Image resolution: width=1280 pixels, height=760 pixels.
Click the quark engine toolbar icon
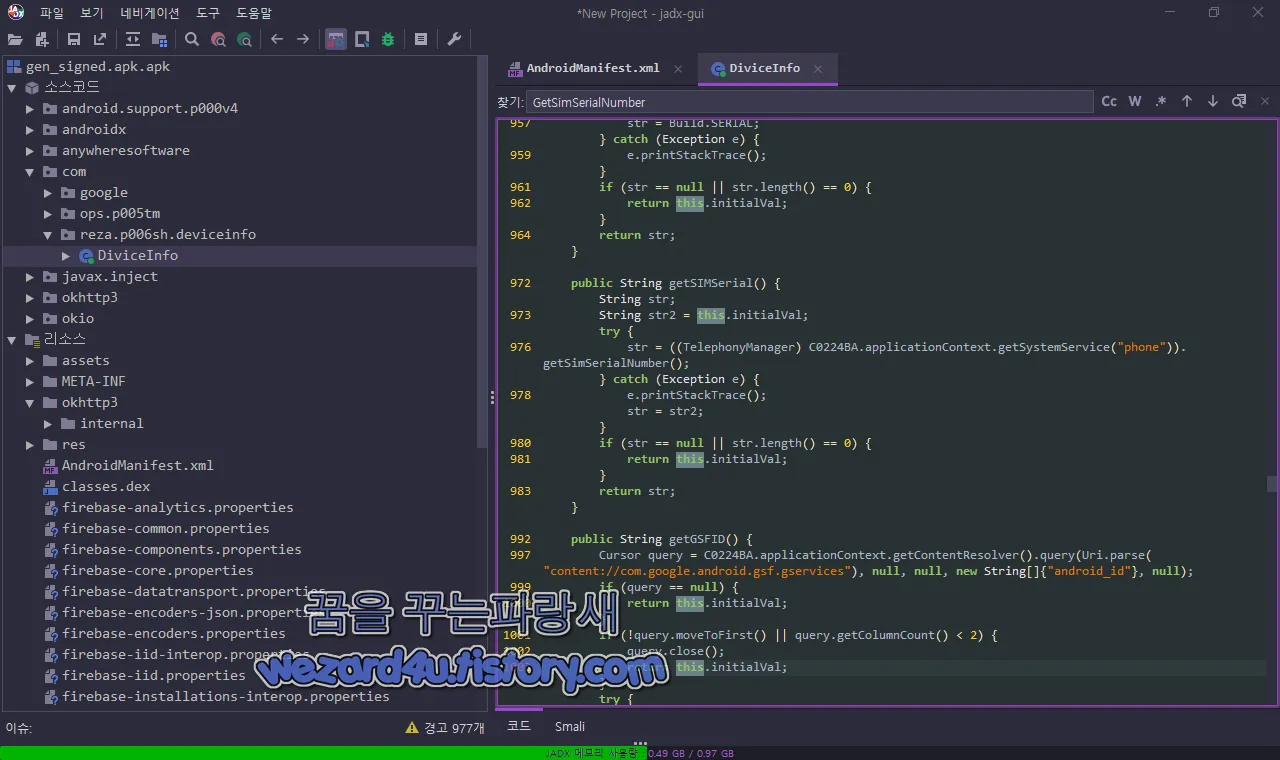pos(362,39)
